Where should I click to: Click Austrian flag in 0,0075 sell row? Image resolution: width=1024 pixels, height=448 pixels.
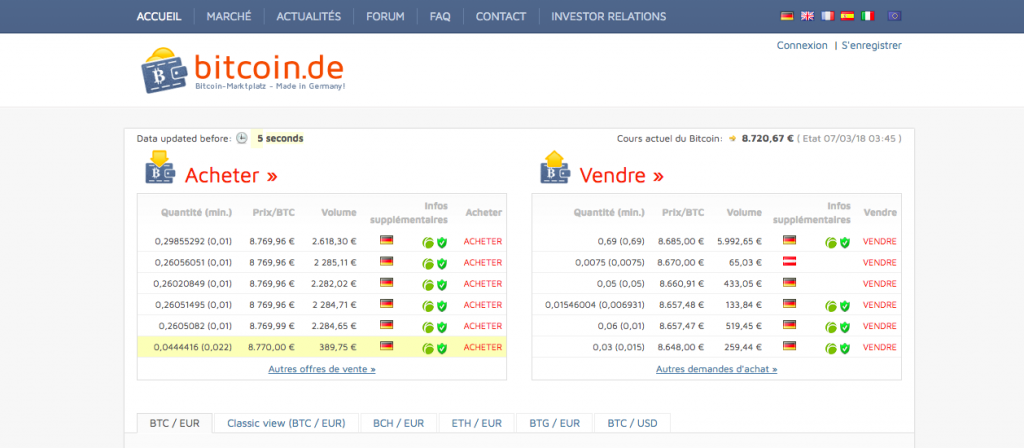coord(789,261)
